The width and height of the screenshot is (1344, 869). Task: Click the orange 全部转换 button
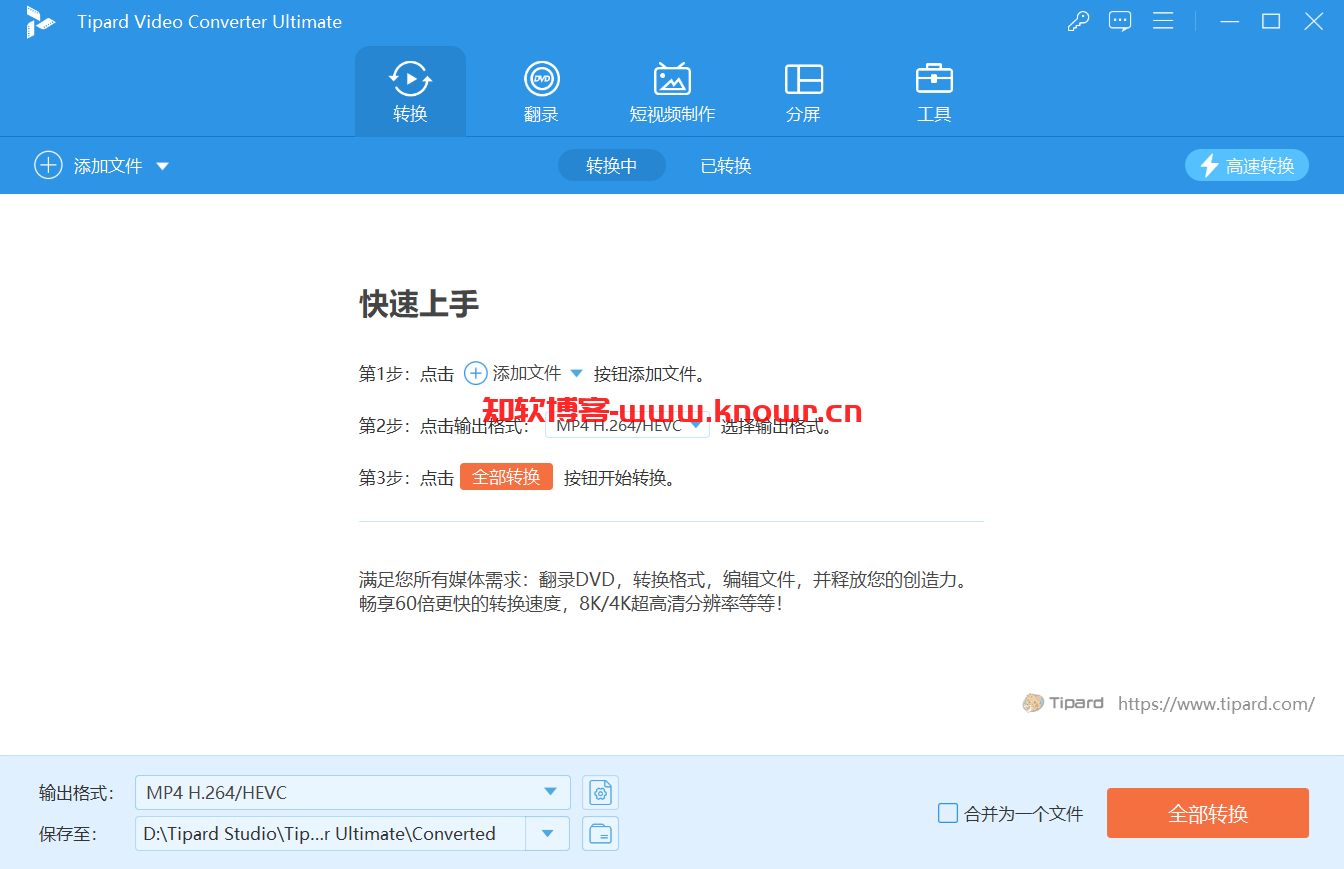tap(1208, 813)
